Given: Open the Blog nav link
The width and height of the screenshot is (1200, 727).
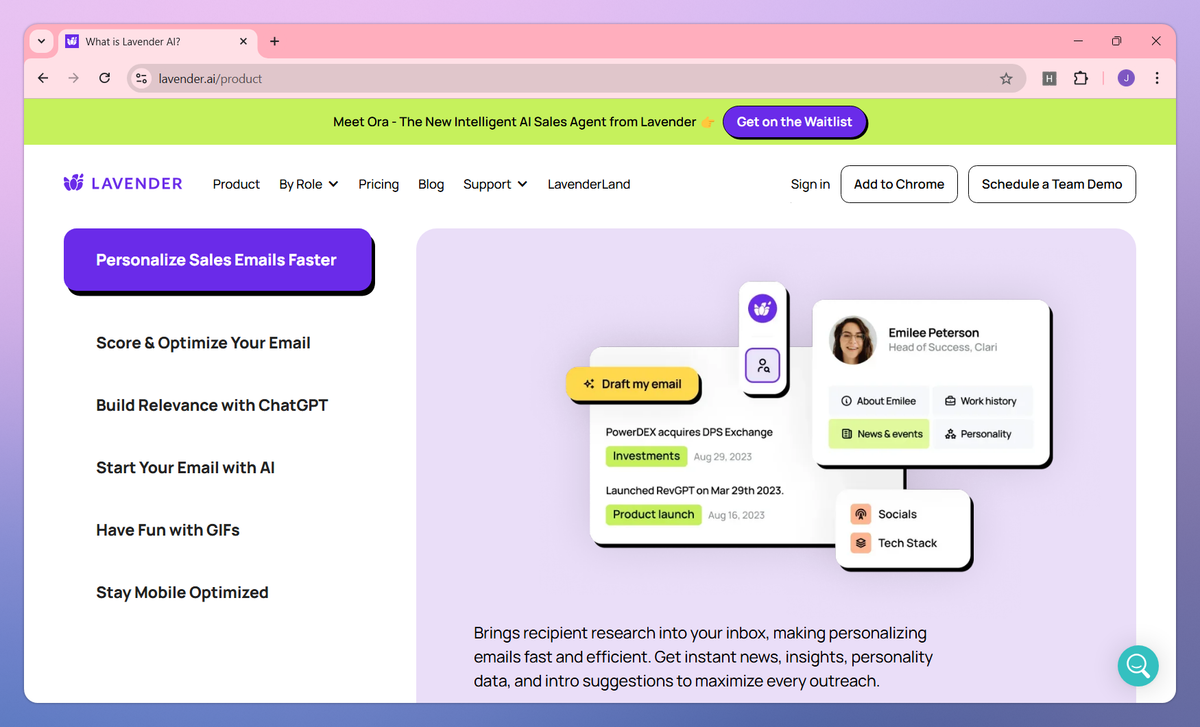Looking at the screenshot, I should pos(431,184).
